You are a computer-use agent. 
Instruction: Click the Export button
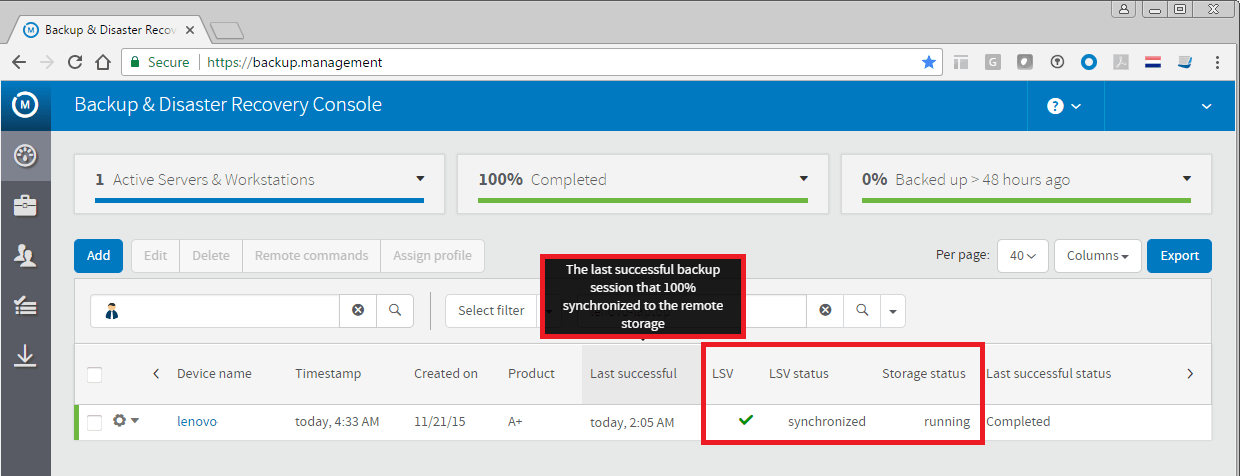[x=1179, y=256]
